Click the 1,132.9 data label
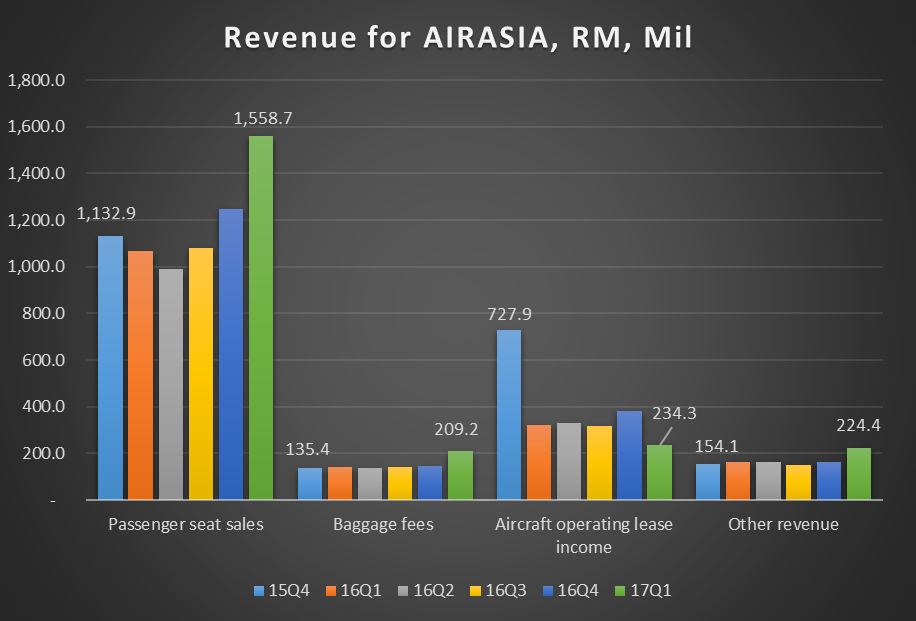The image size is (916, 621). coord(106,213)
